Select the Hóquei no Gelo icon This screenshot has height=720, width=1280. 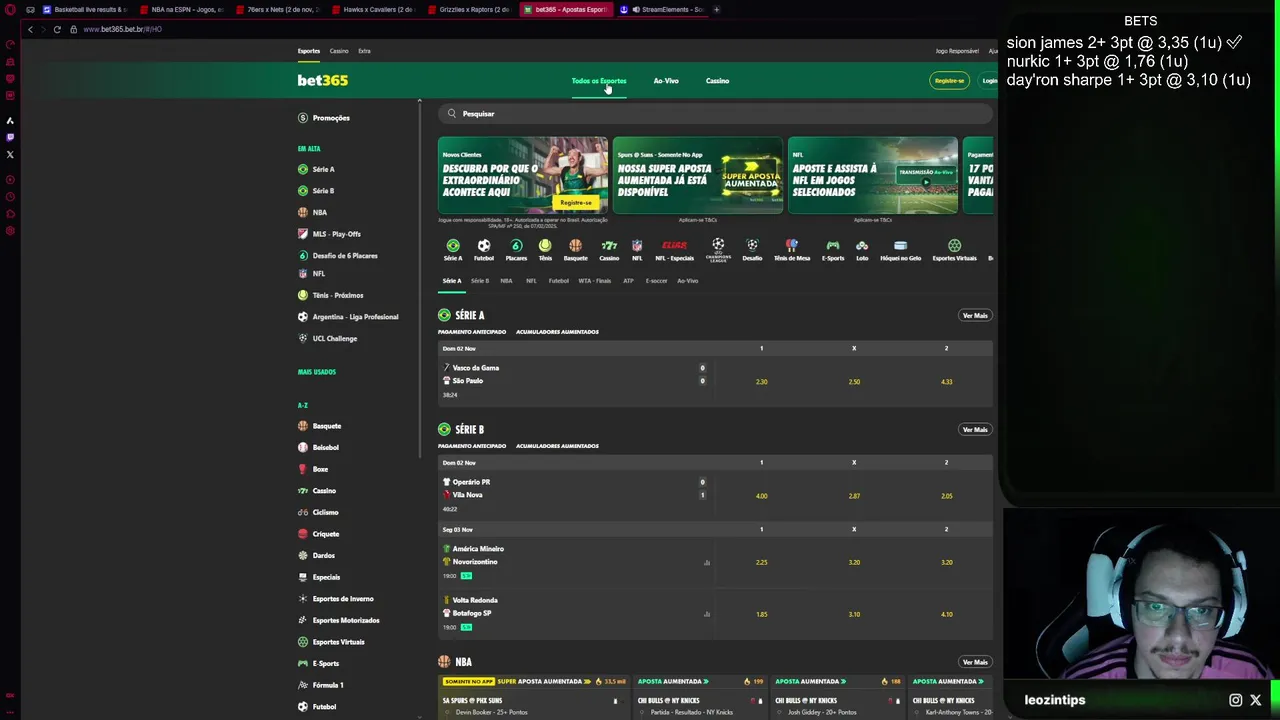[900, 245]
